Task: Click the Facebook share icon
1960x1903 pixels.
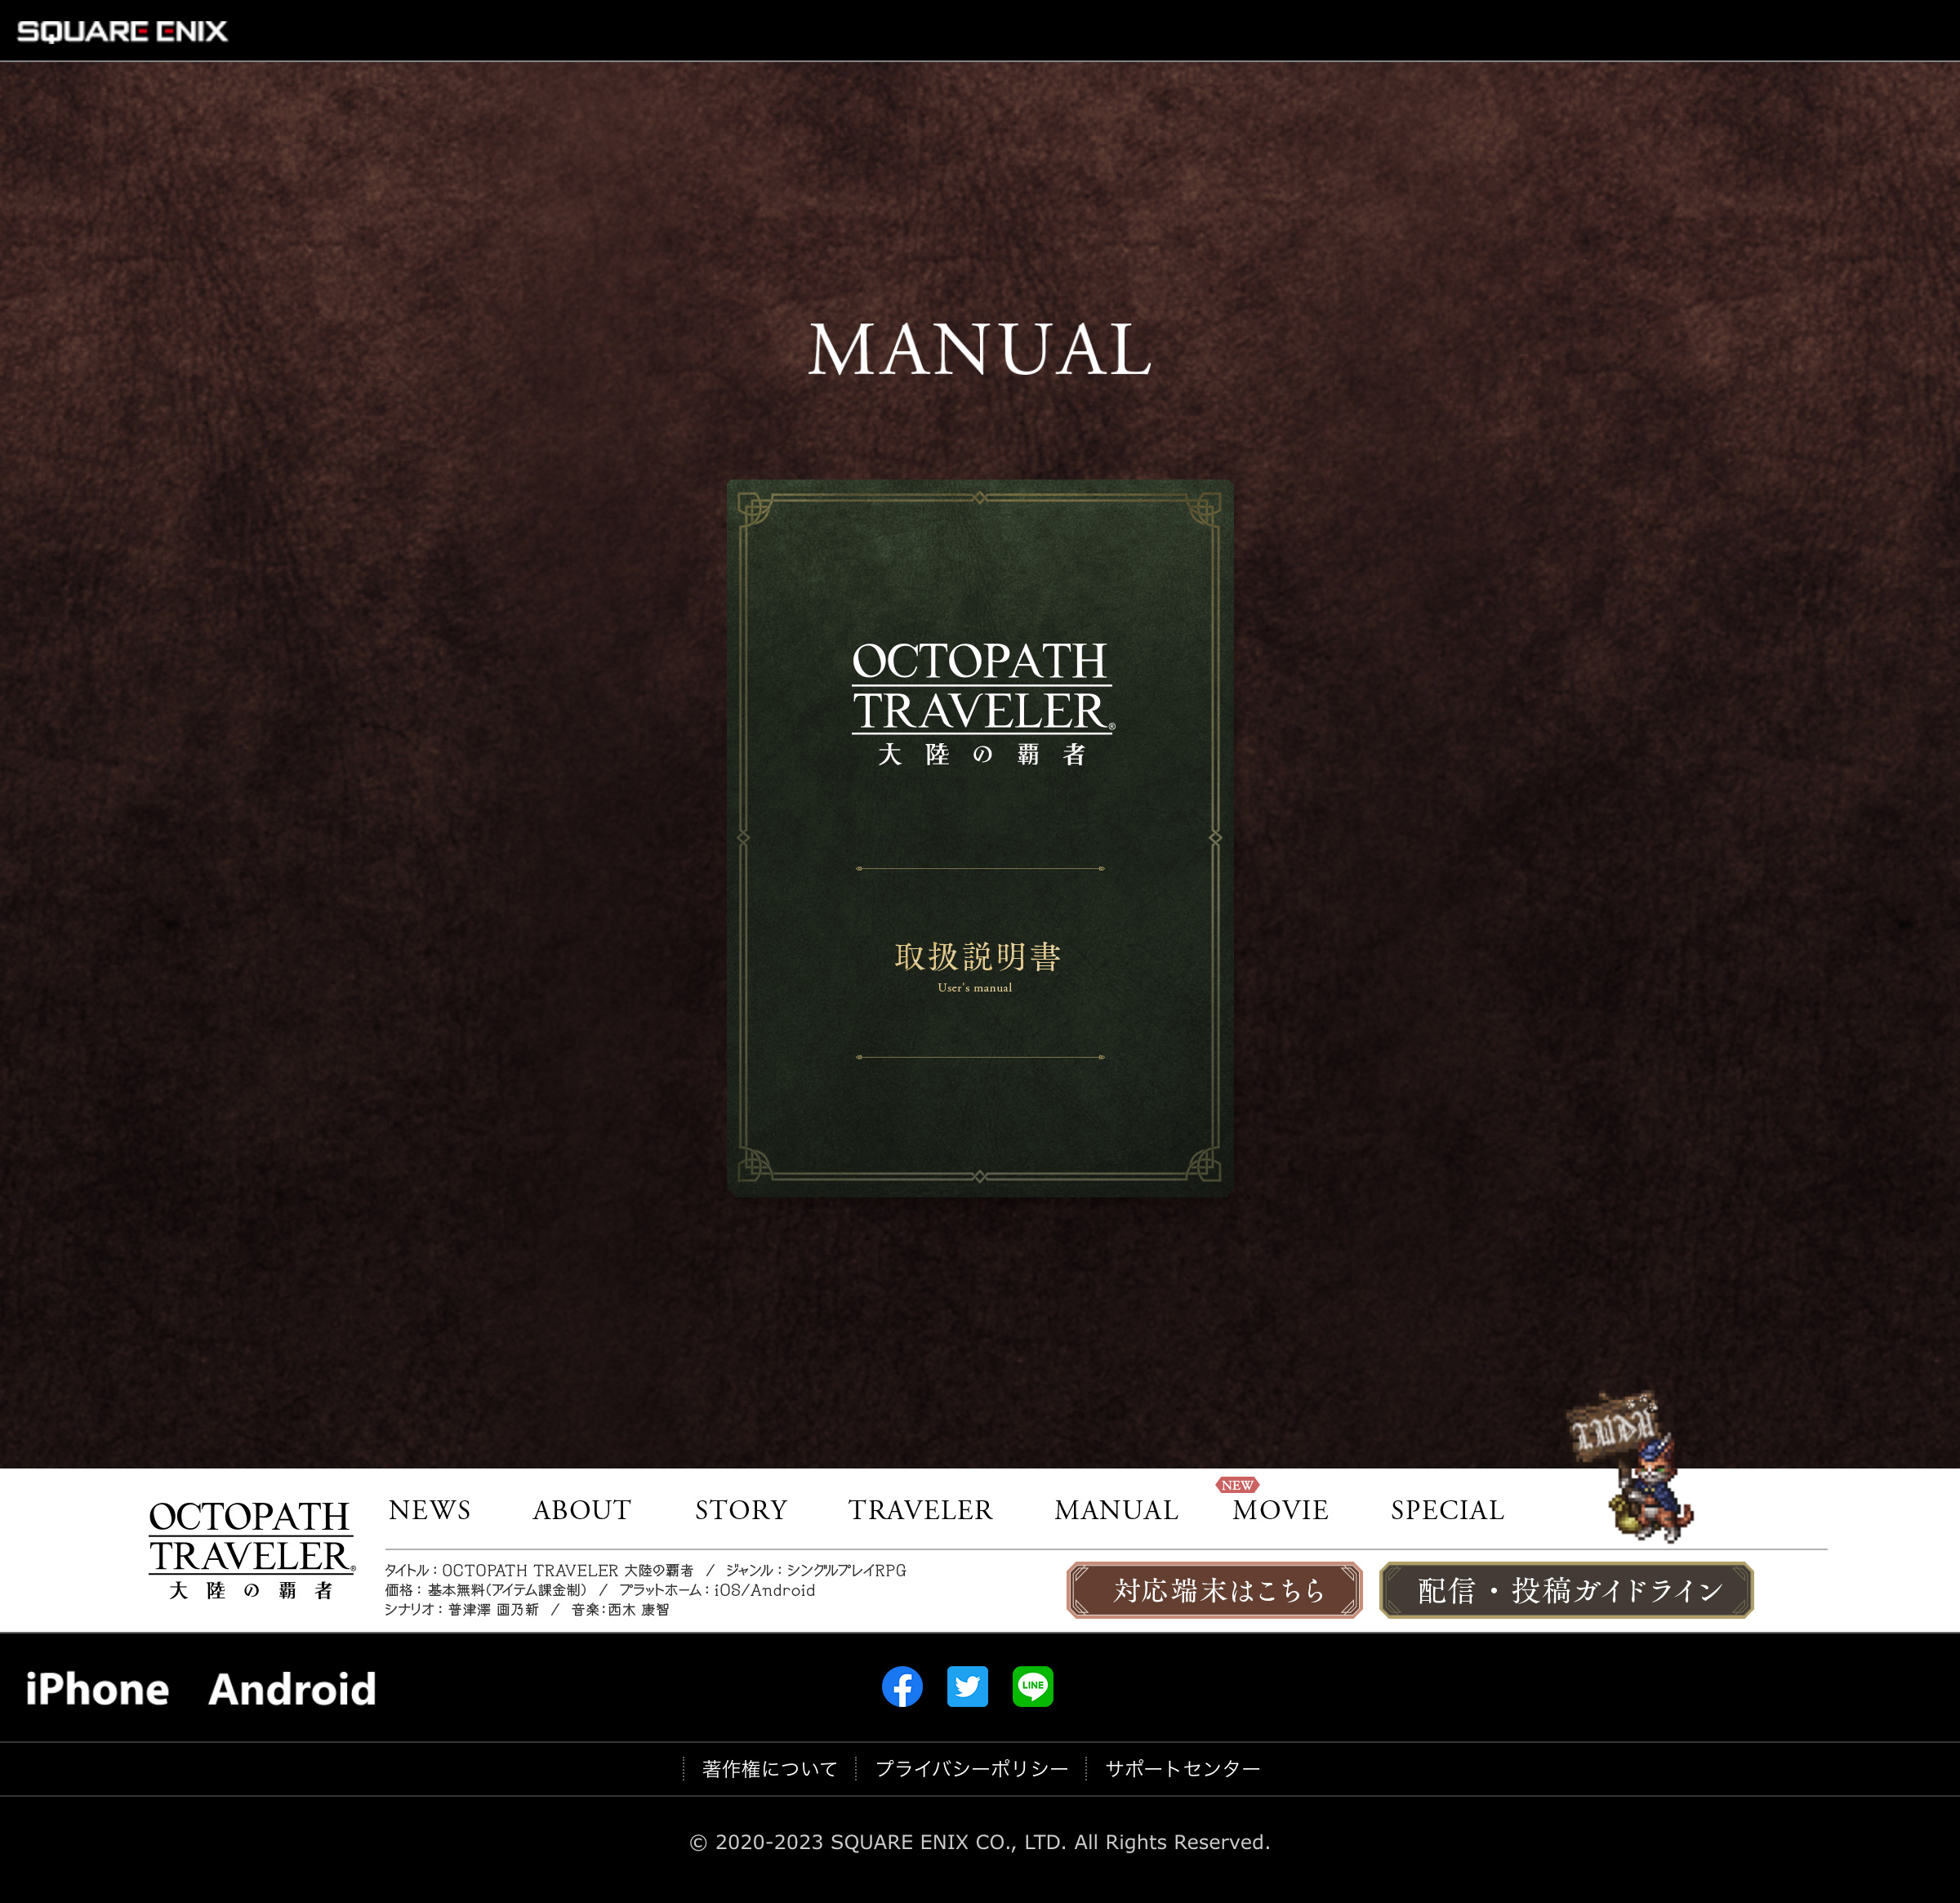Action: (x=902, y=1687)
